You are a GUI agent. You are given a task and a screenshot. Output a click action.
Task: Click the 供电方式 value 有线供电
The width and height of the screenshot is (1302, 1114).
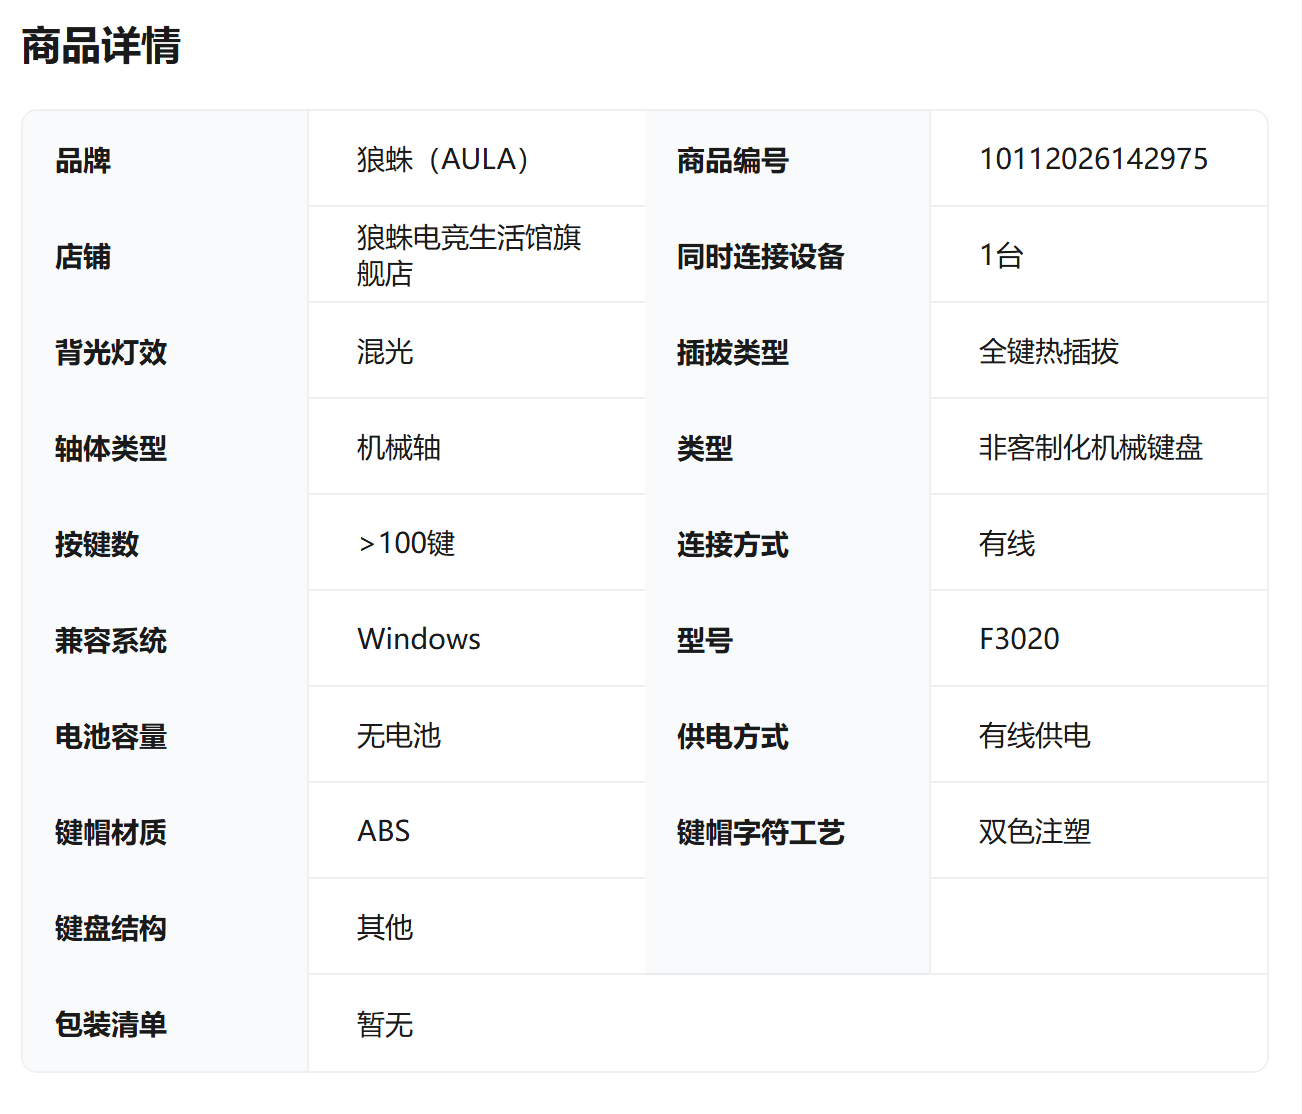point(1034,735)
